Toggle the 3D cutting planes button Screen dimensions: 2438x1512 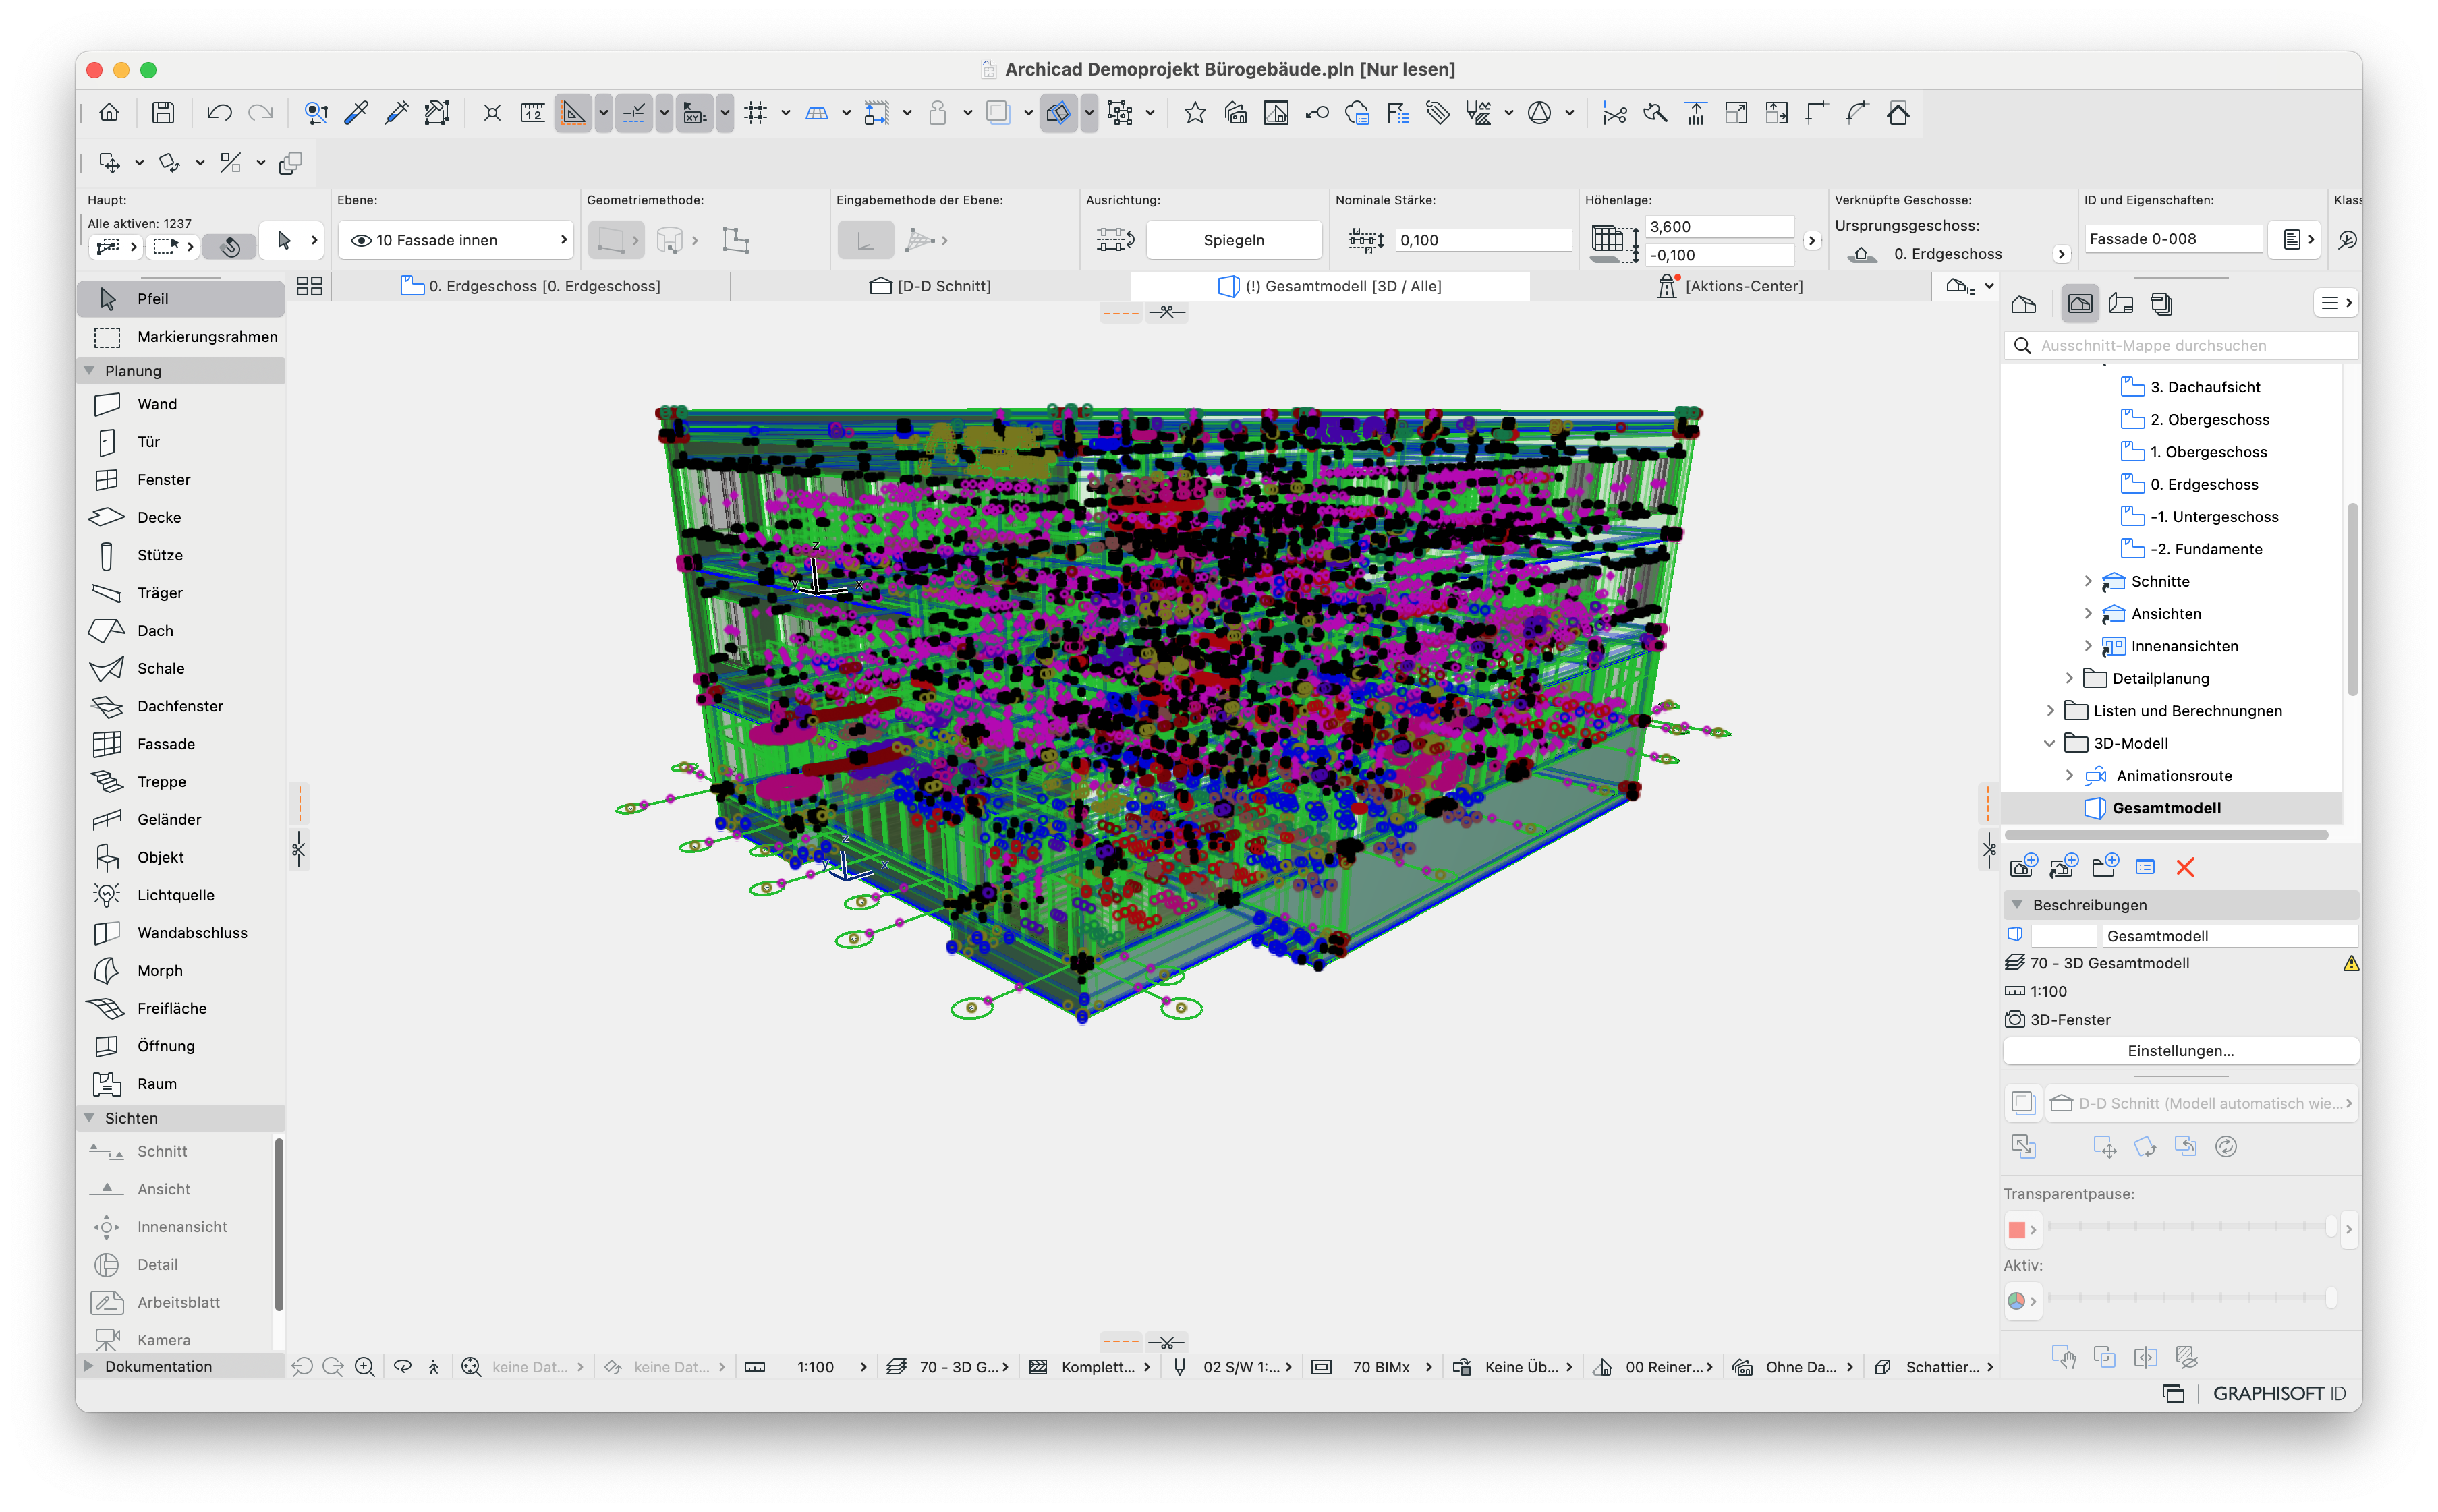click(1058, 113)
